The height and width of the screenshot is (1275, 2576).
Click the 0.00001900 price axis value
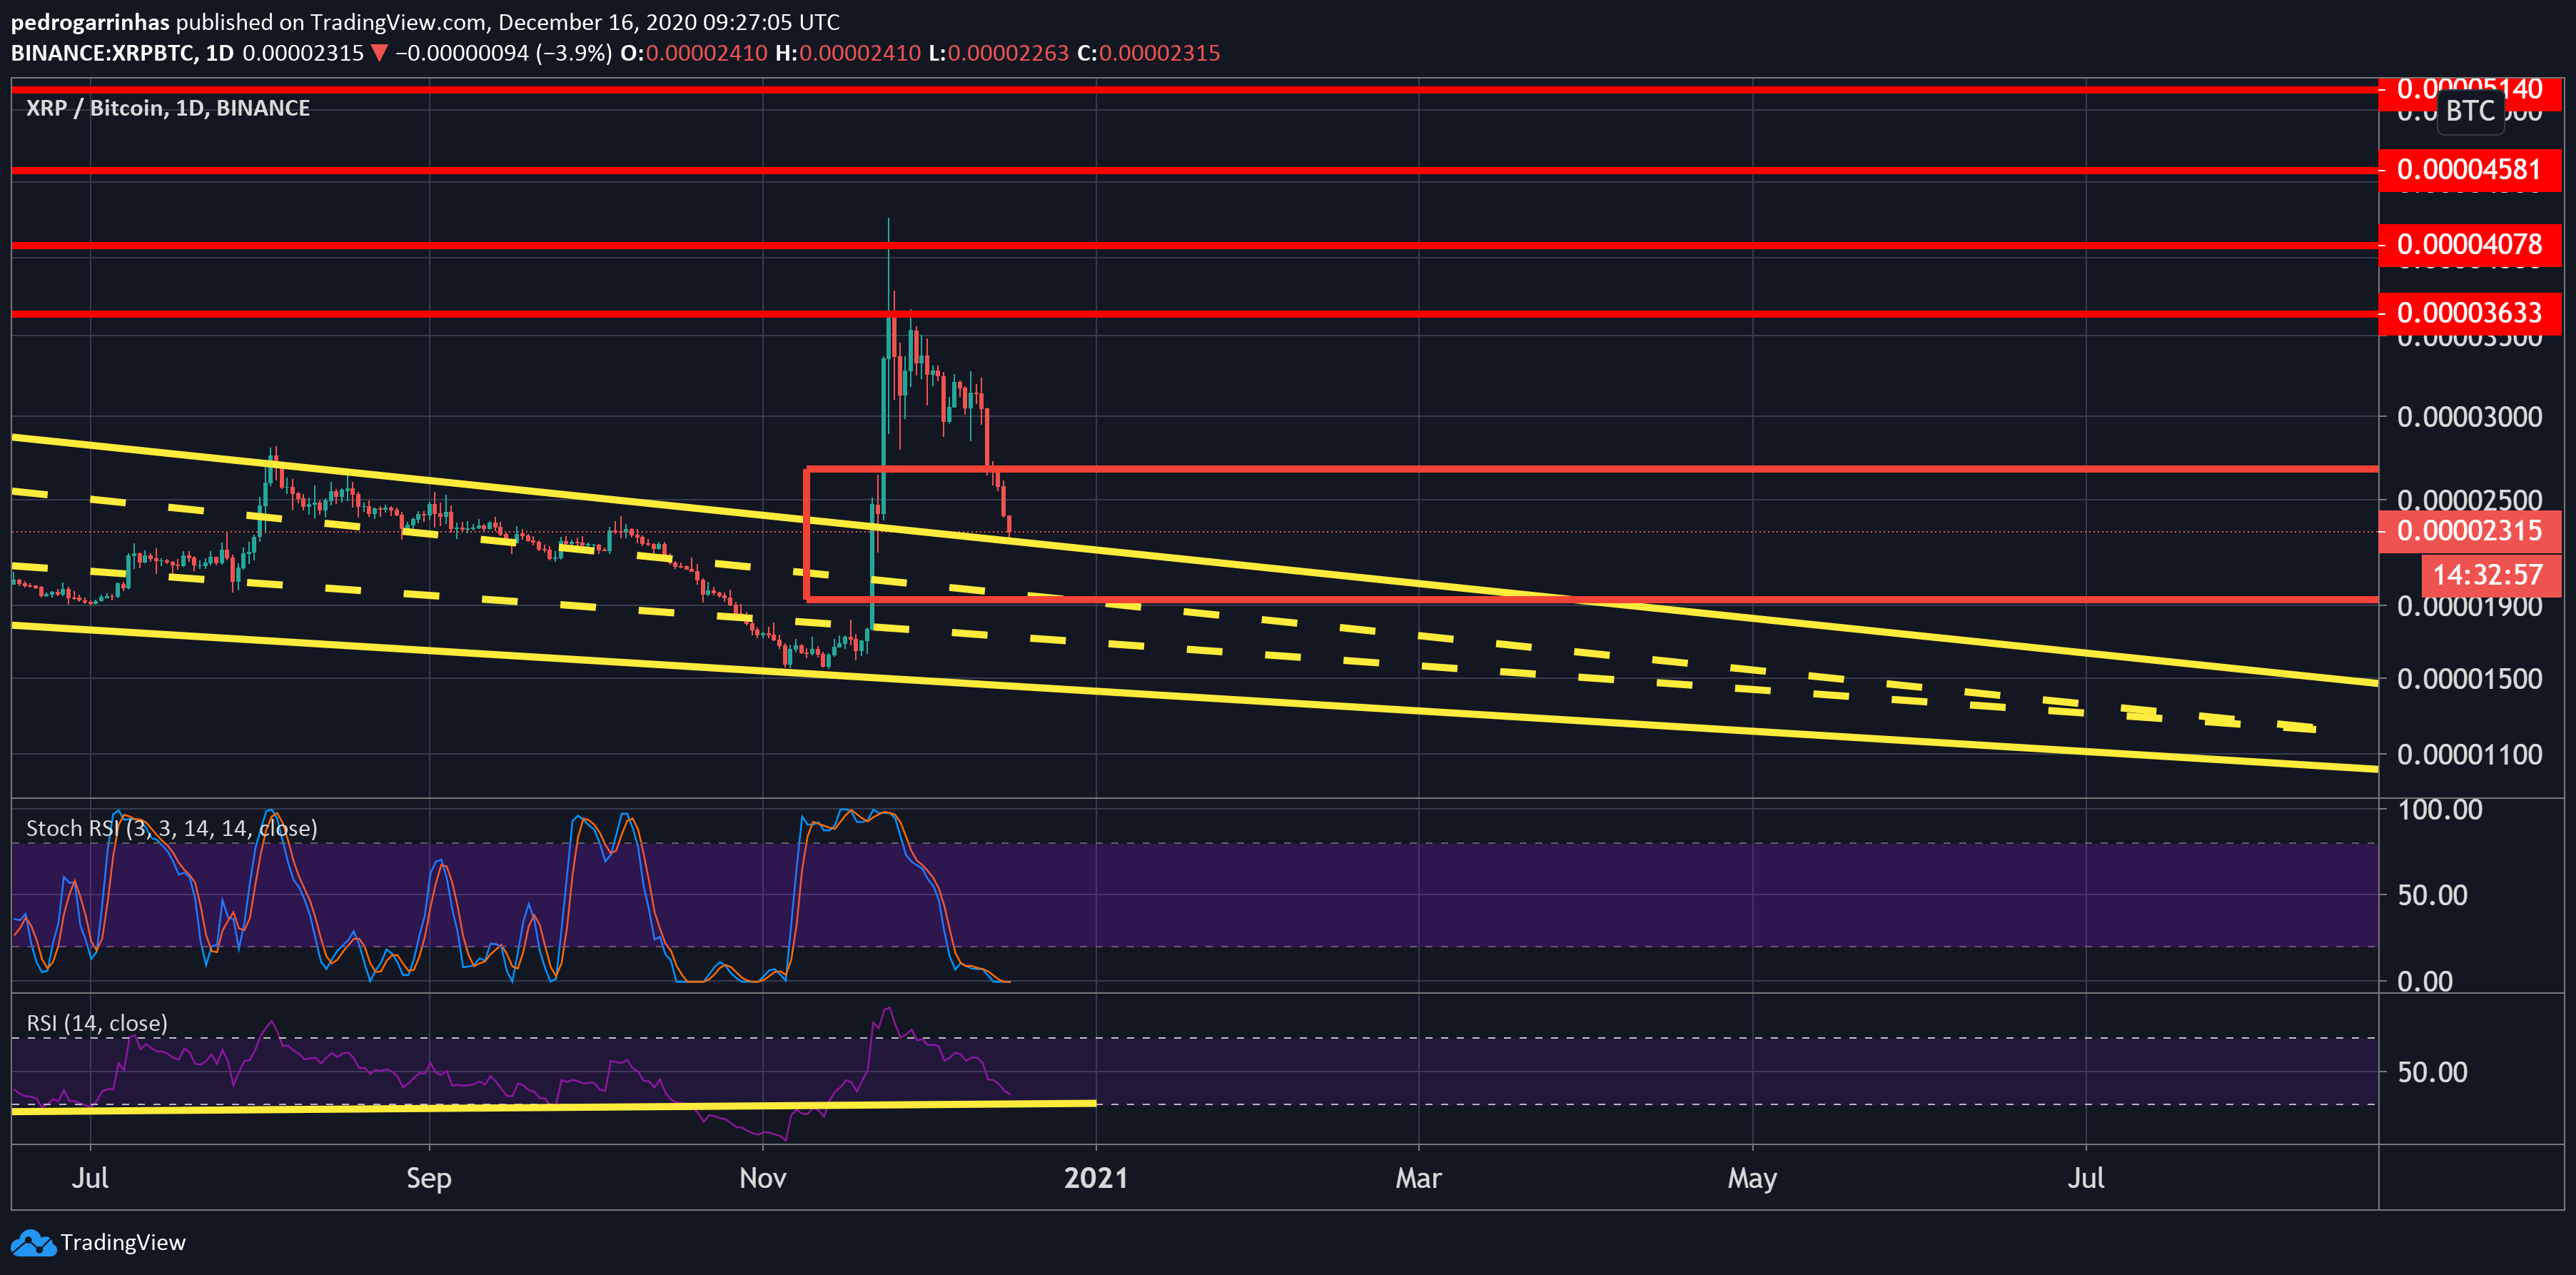tap(2470, 606)
